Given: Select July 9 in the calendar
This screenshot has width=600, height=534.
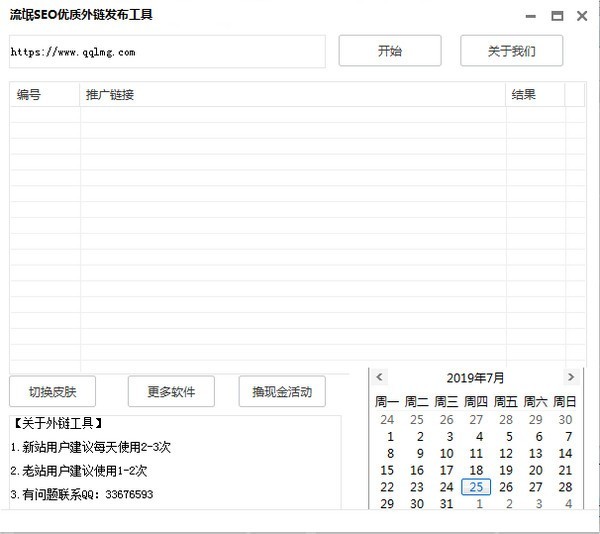Looking at the screenshot, I should (x=420, y=453).
